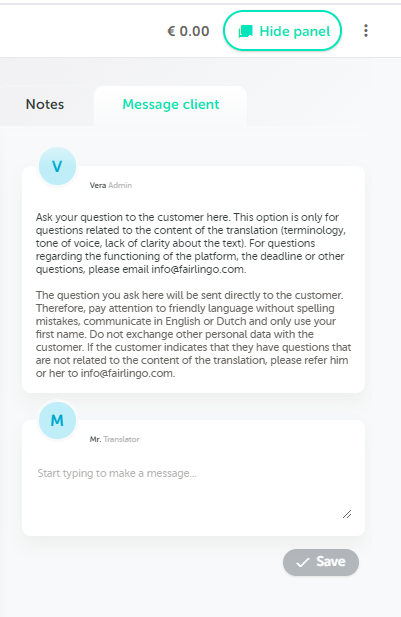
Task: Click the € 0.00 amount
Action: pyautogui.click(x=188, y=31)
